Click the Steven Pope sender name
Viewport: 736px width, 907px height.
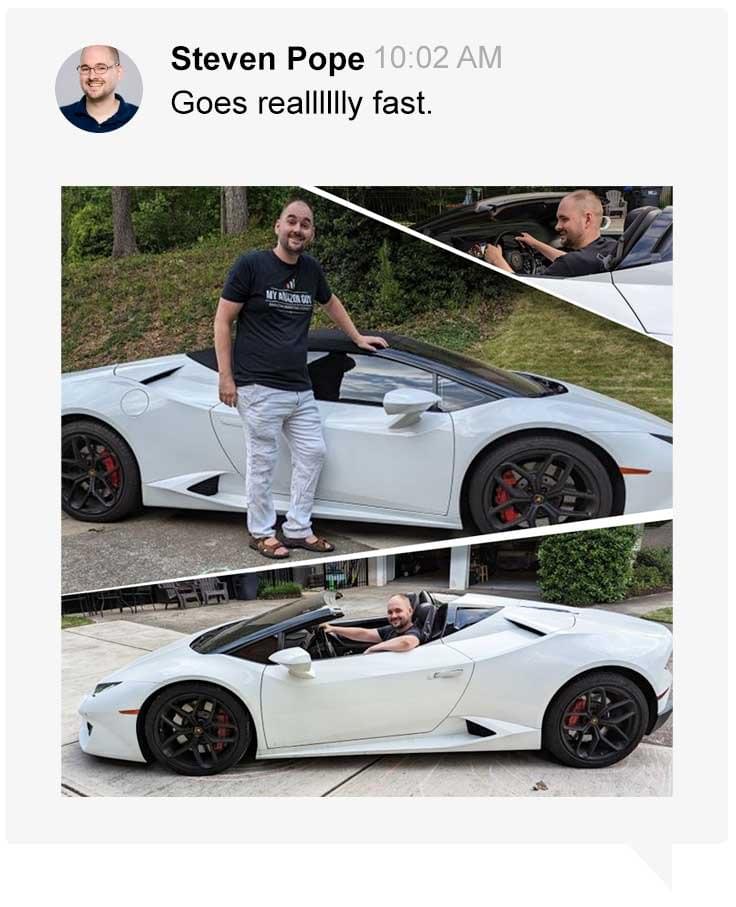tap(267, 59)
